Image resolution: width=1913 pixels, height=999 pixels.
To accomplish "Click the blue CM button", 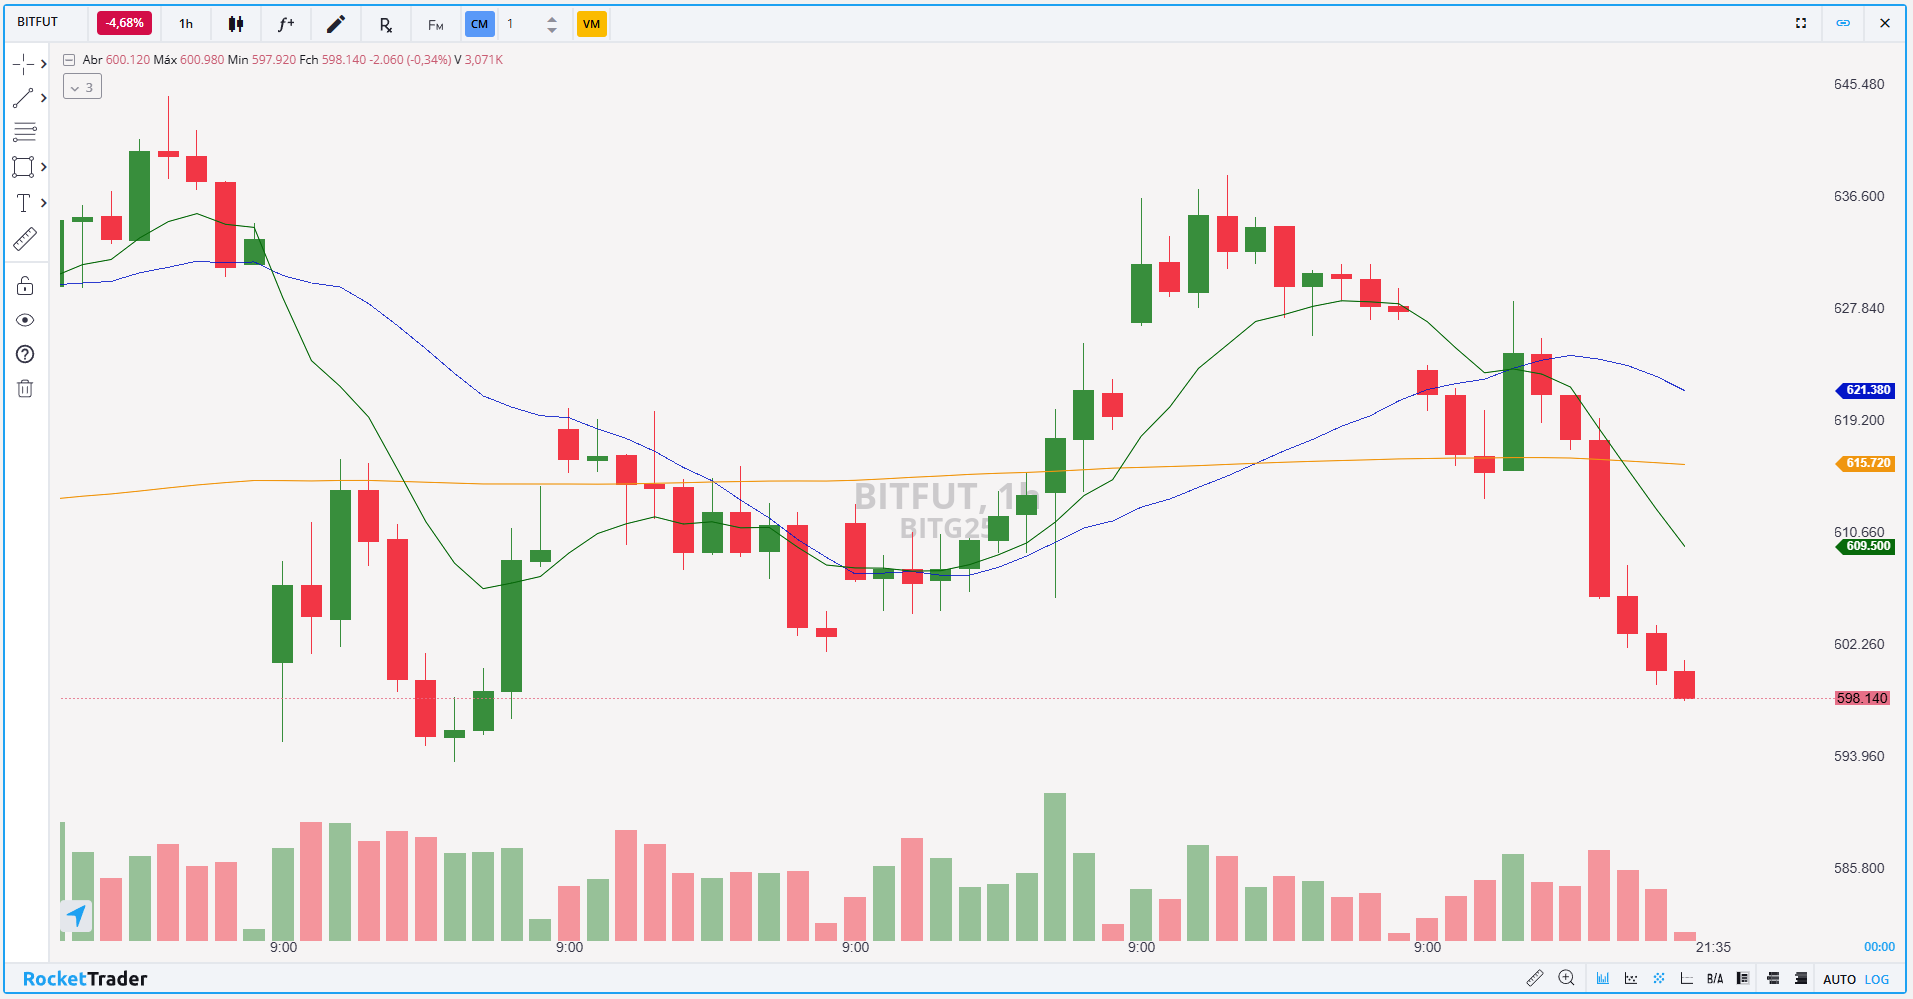I will click(x=480, y=23).
